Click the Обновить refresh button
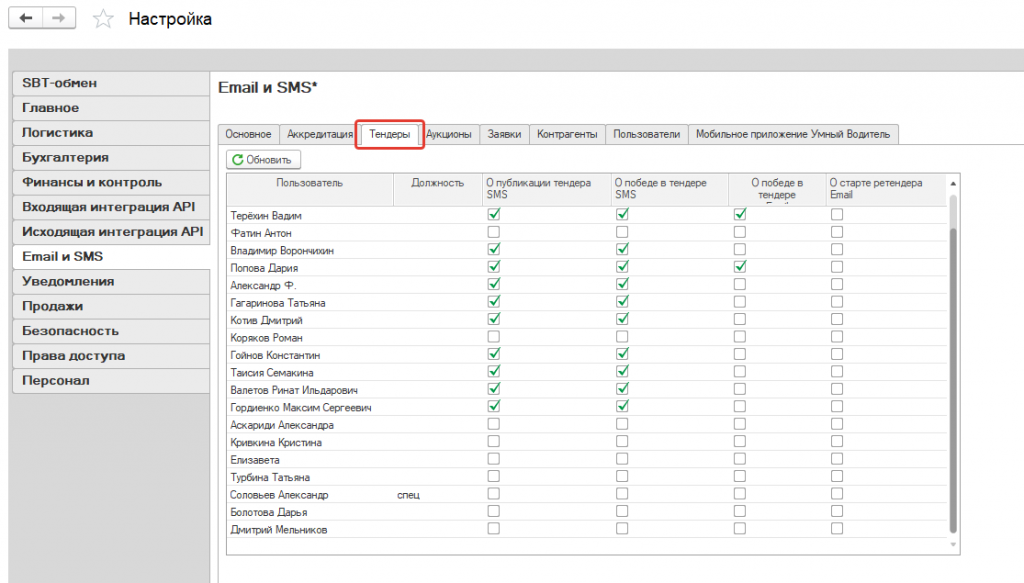 tap(263, 159)
